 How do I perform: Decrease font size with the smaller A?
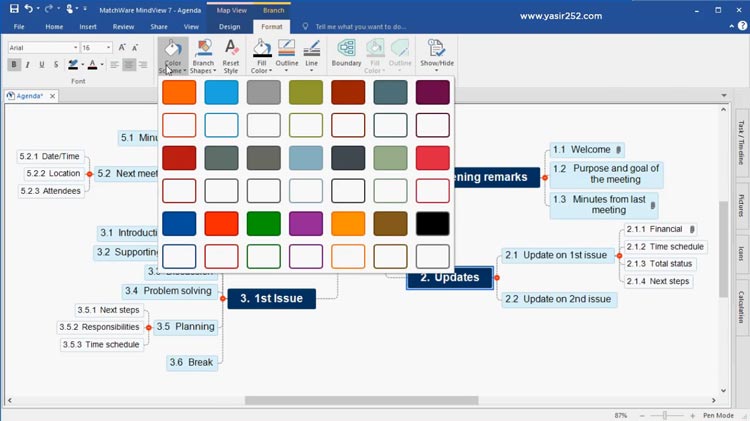(x=135, y=47)
